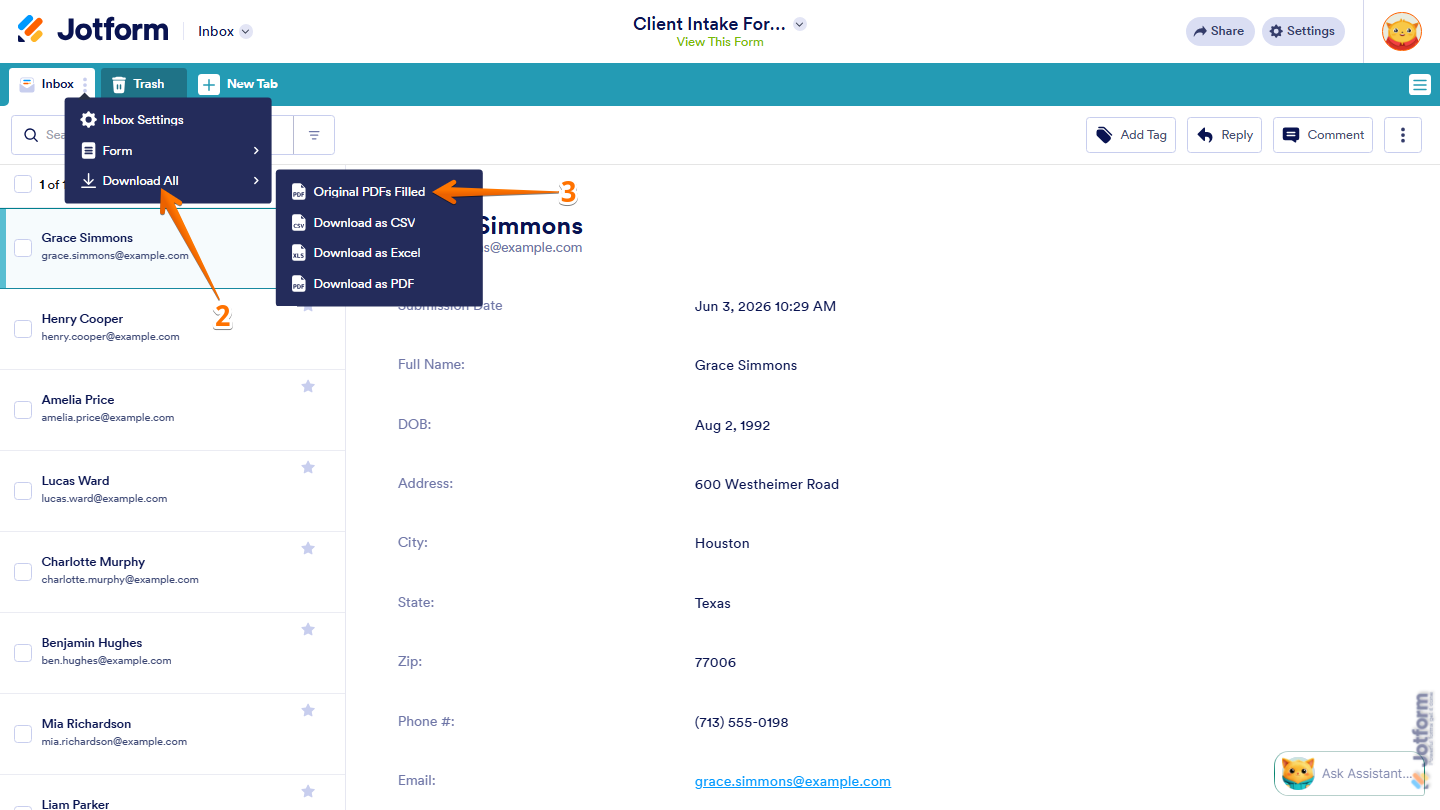Click the Share button
Image resolution: width=1440 pixels, height=810 pixels.
point(1219,31)
